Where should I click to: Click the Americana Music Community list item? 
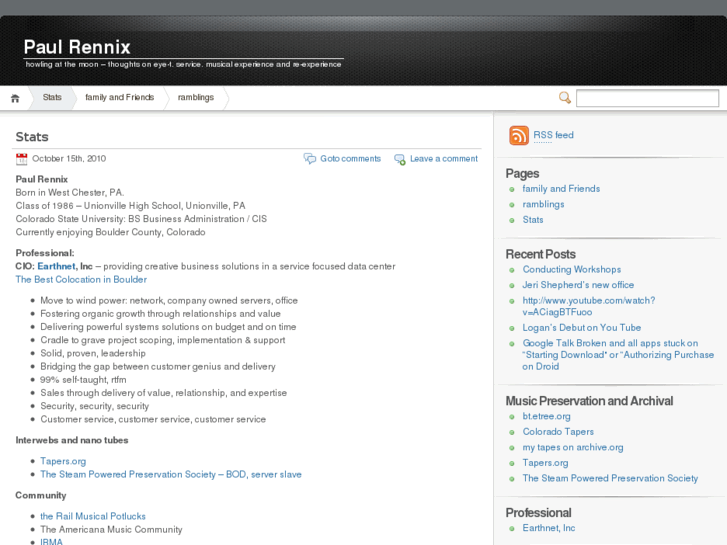click(x=111, y=530)
